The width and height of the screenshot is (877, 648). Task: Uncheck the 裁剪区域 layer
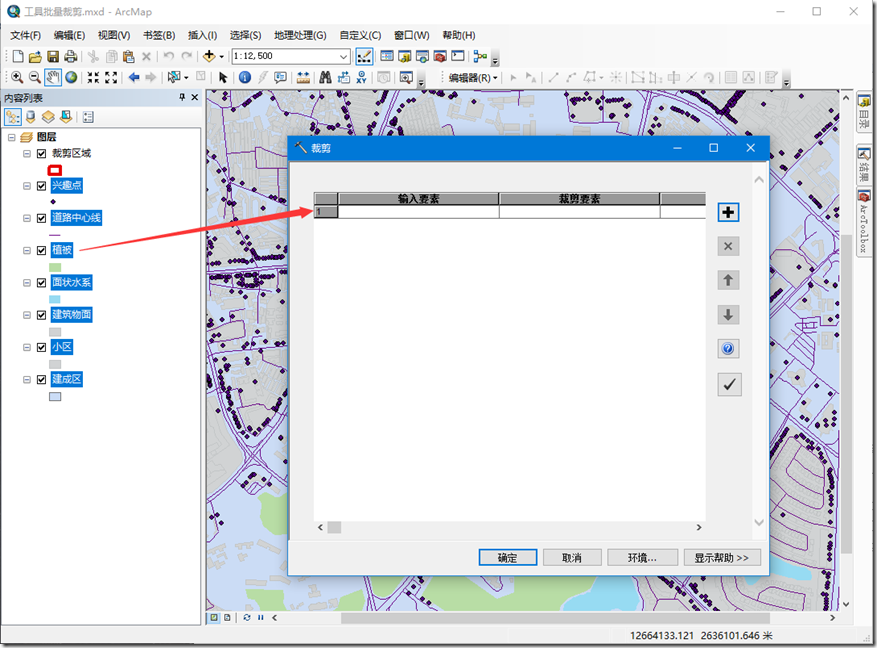coord(41,153)
